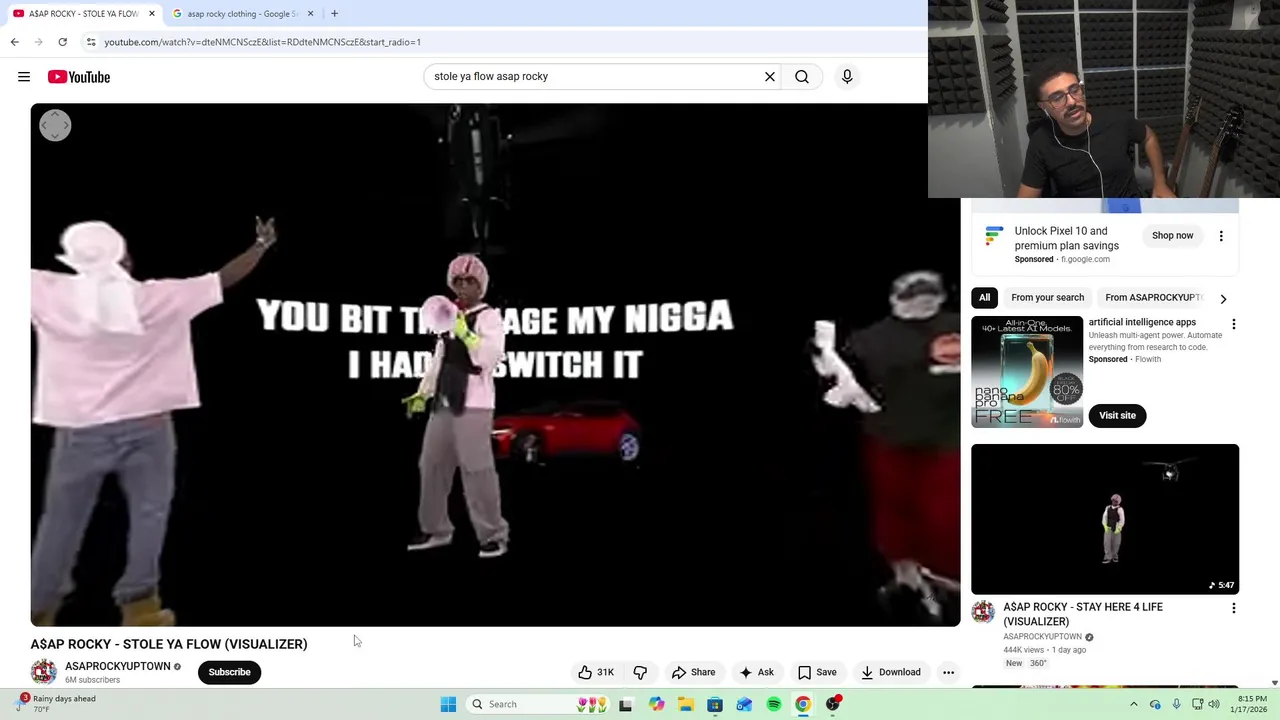Open more actions ellipsis below video
This screenshot has width=1280, height=720.
pos(948,672)
